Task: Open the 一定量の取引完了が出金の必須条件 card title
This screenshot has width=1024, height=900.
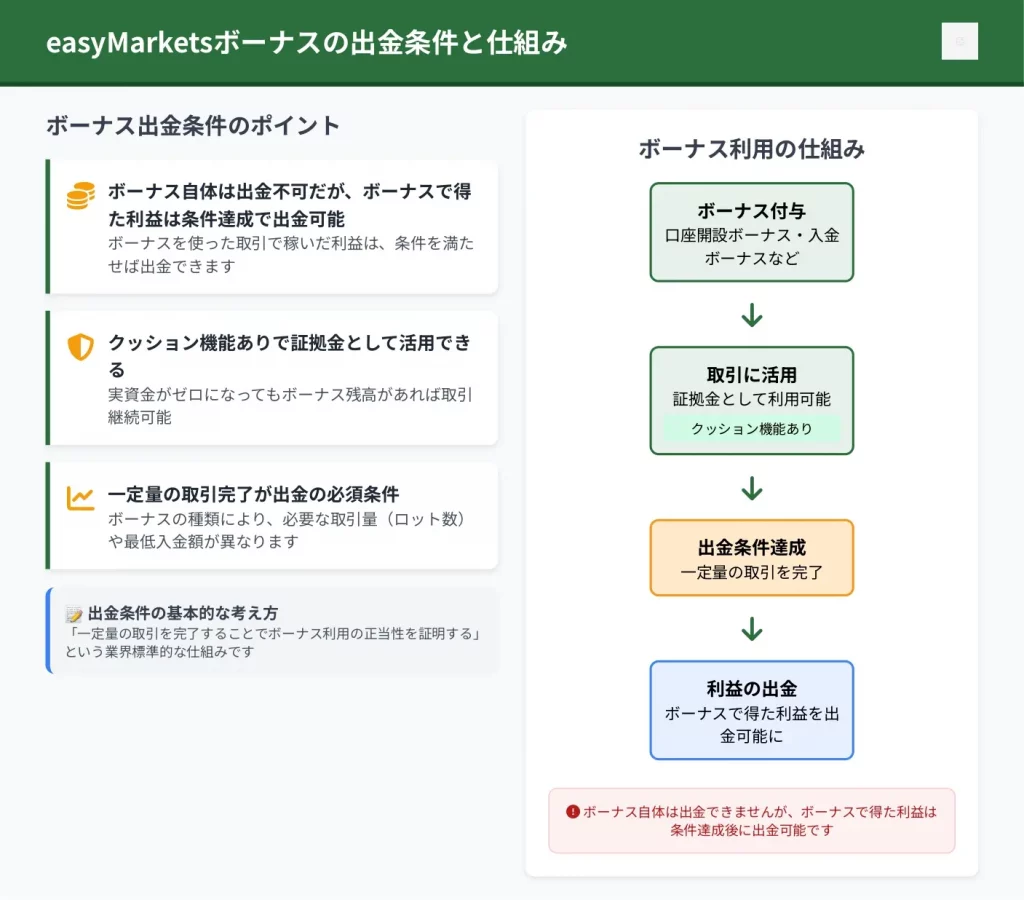Action: 253,494
